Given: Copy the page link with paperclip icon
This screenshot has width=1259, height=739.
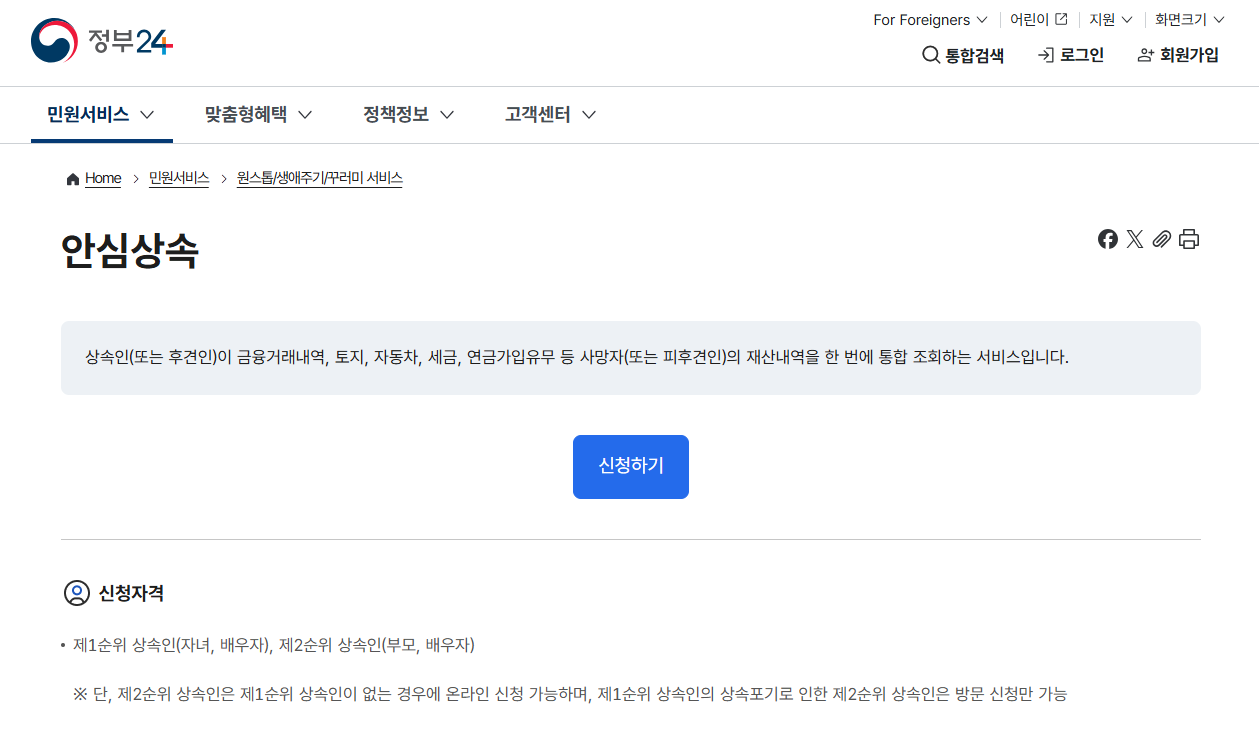Looking at the screenshot, I should coord(1161,239).
